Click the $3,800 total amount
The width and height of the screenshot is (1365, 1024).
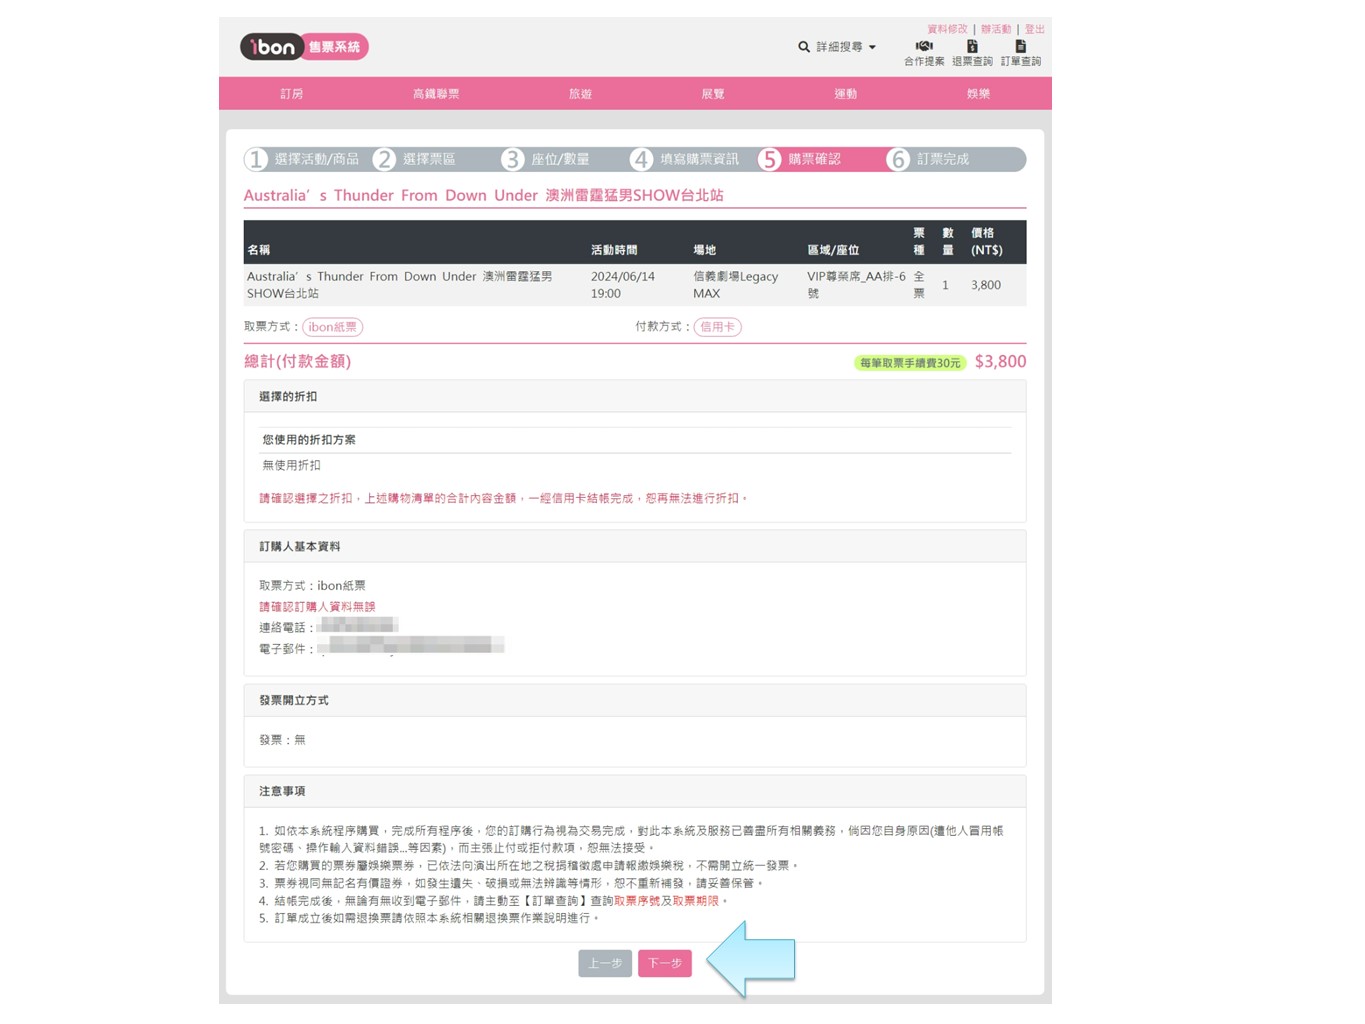coord(1000,362)
